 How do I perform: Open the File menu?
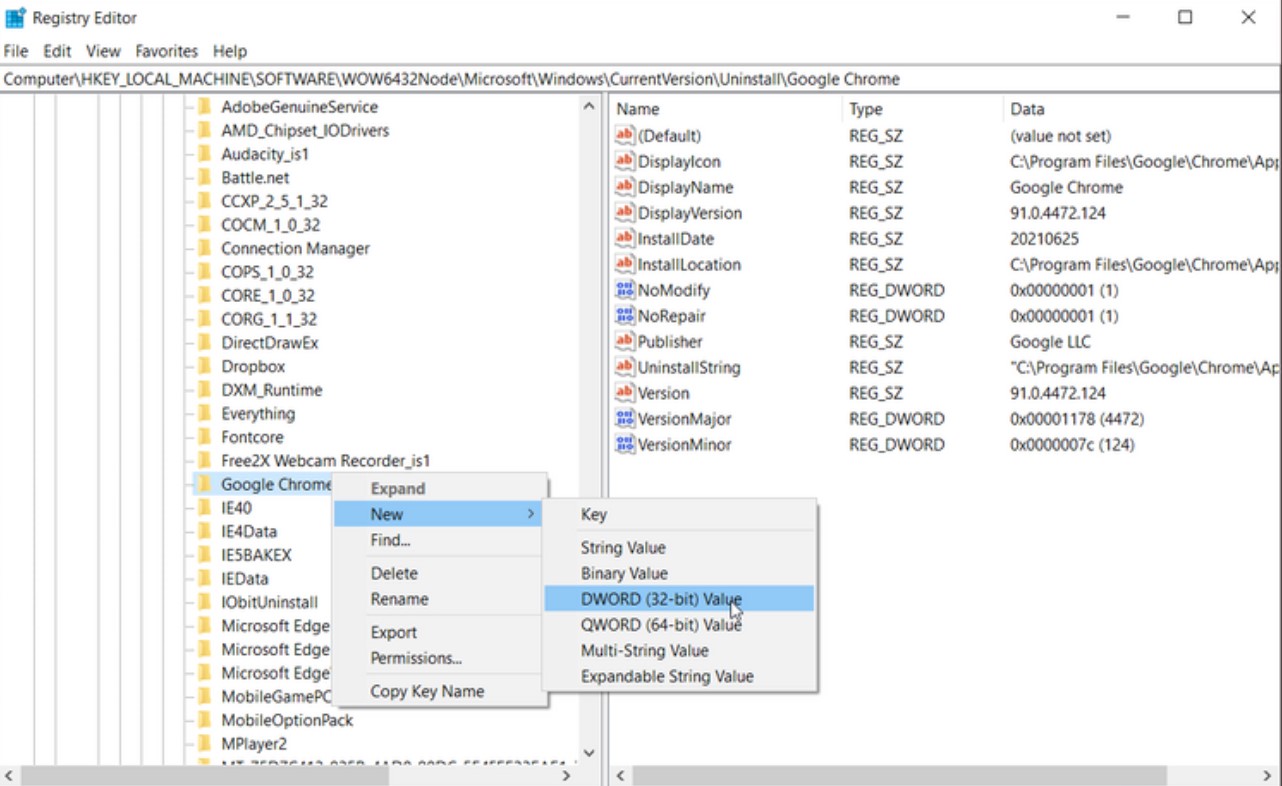(x=16, y=51)
